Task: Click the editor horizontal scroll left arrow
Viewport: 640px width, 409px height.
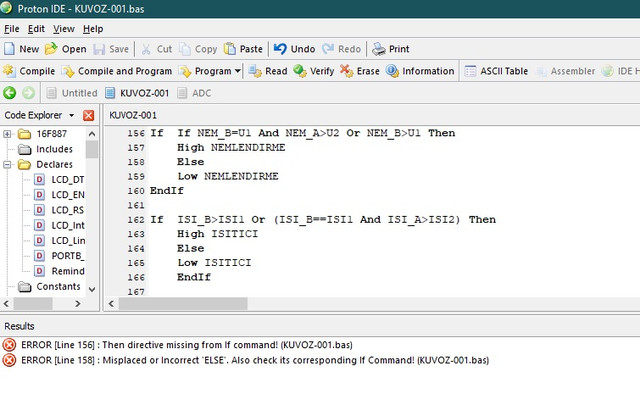Action: (111, 304)
